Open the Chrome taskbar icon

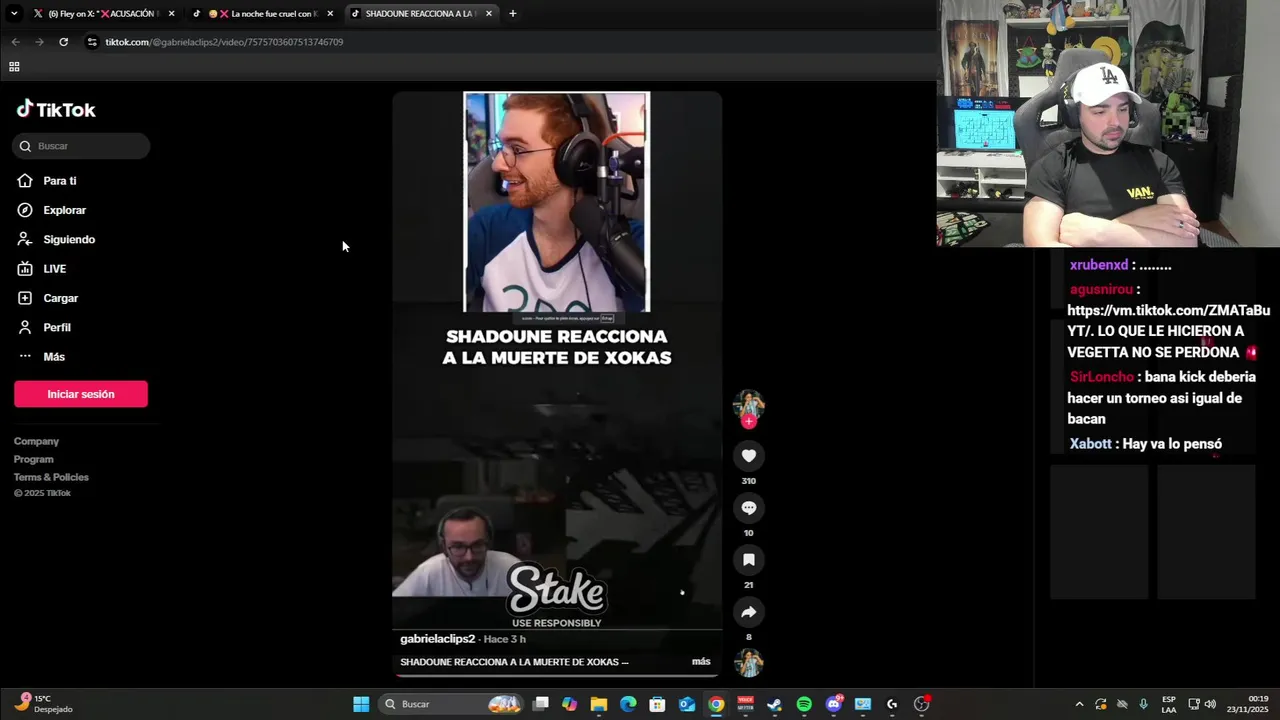pos(716,704)
